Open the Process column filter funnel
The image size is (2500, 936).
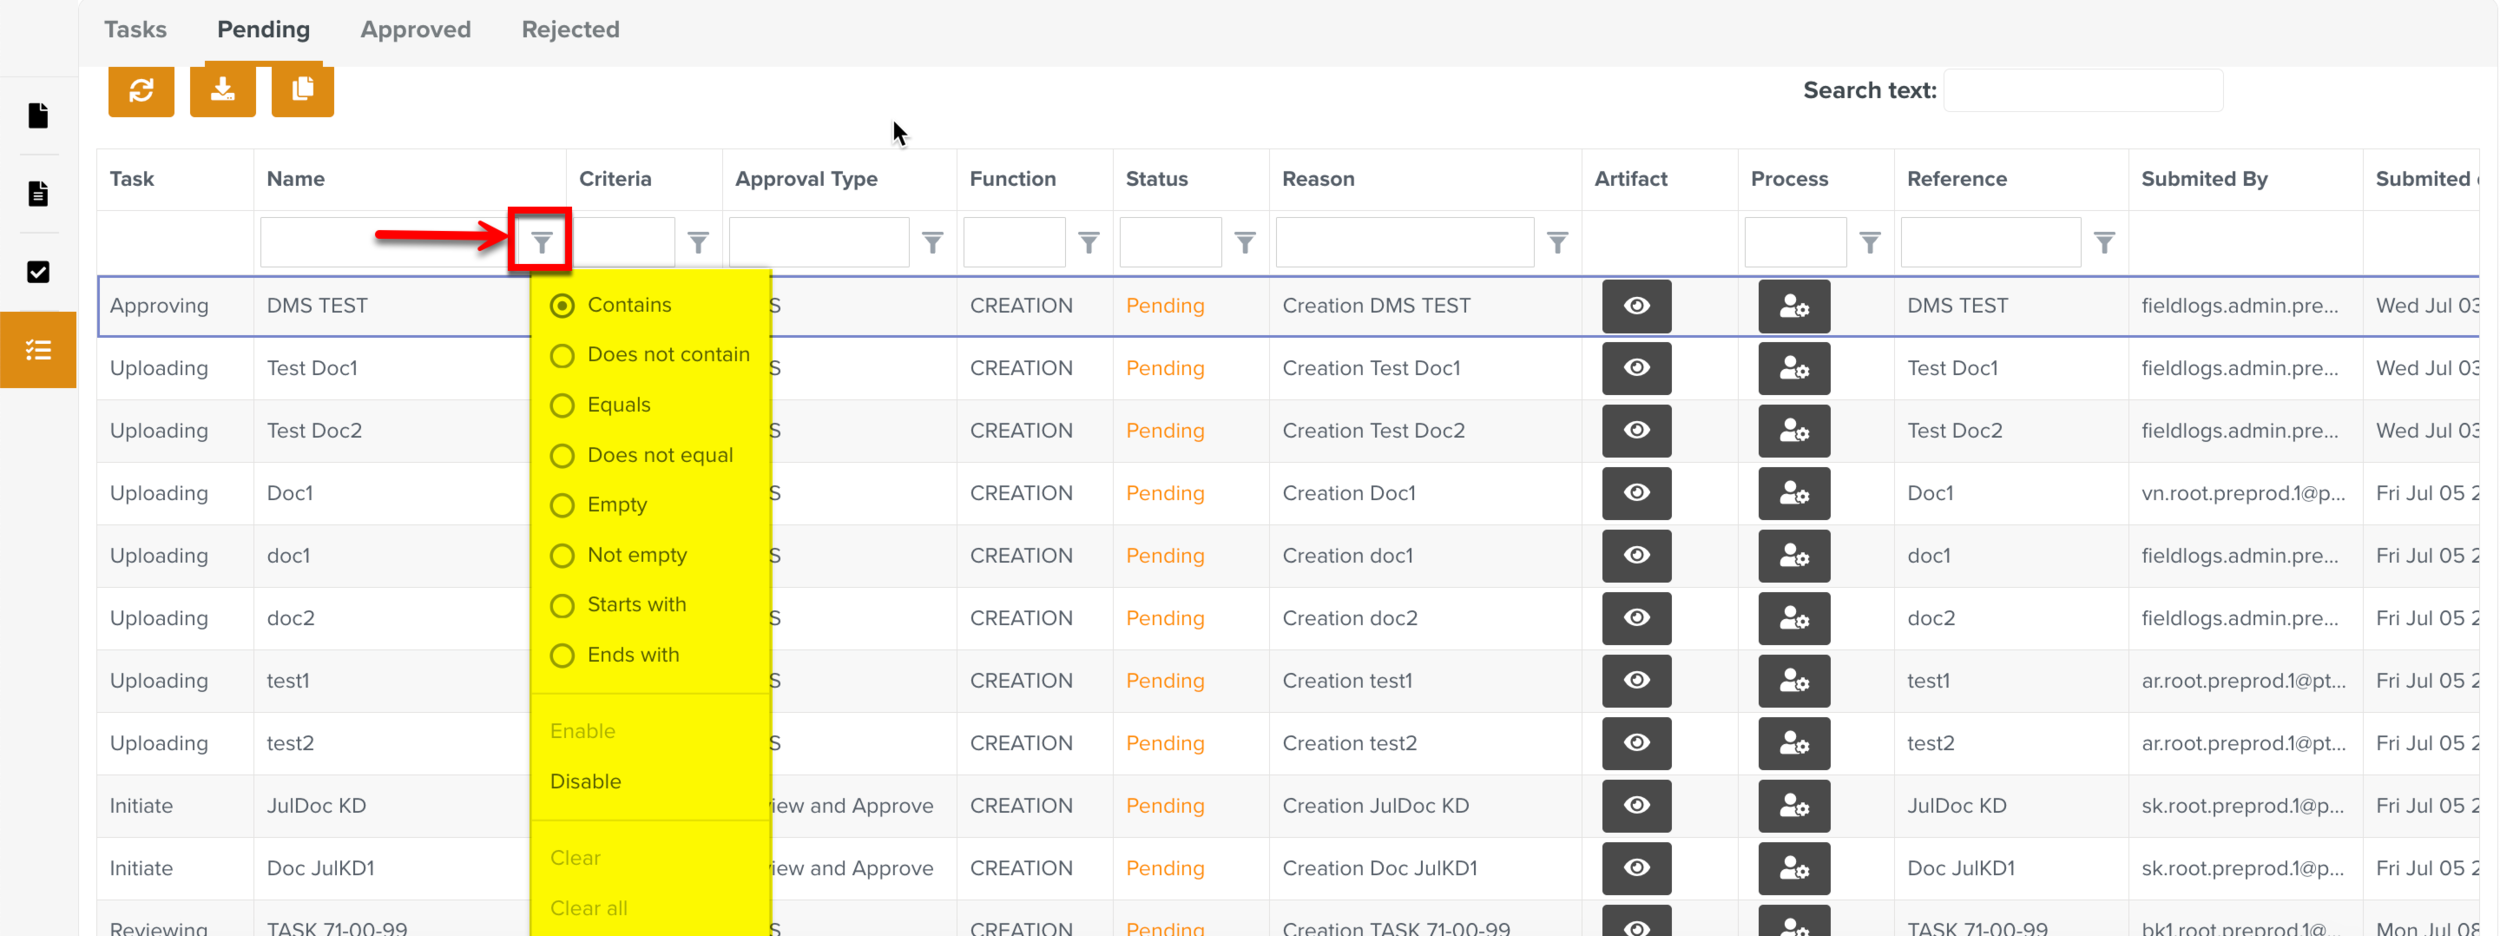click(x=1870, y=242)
